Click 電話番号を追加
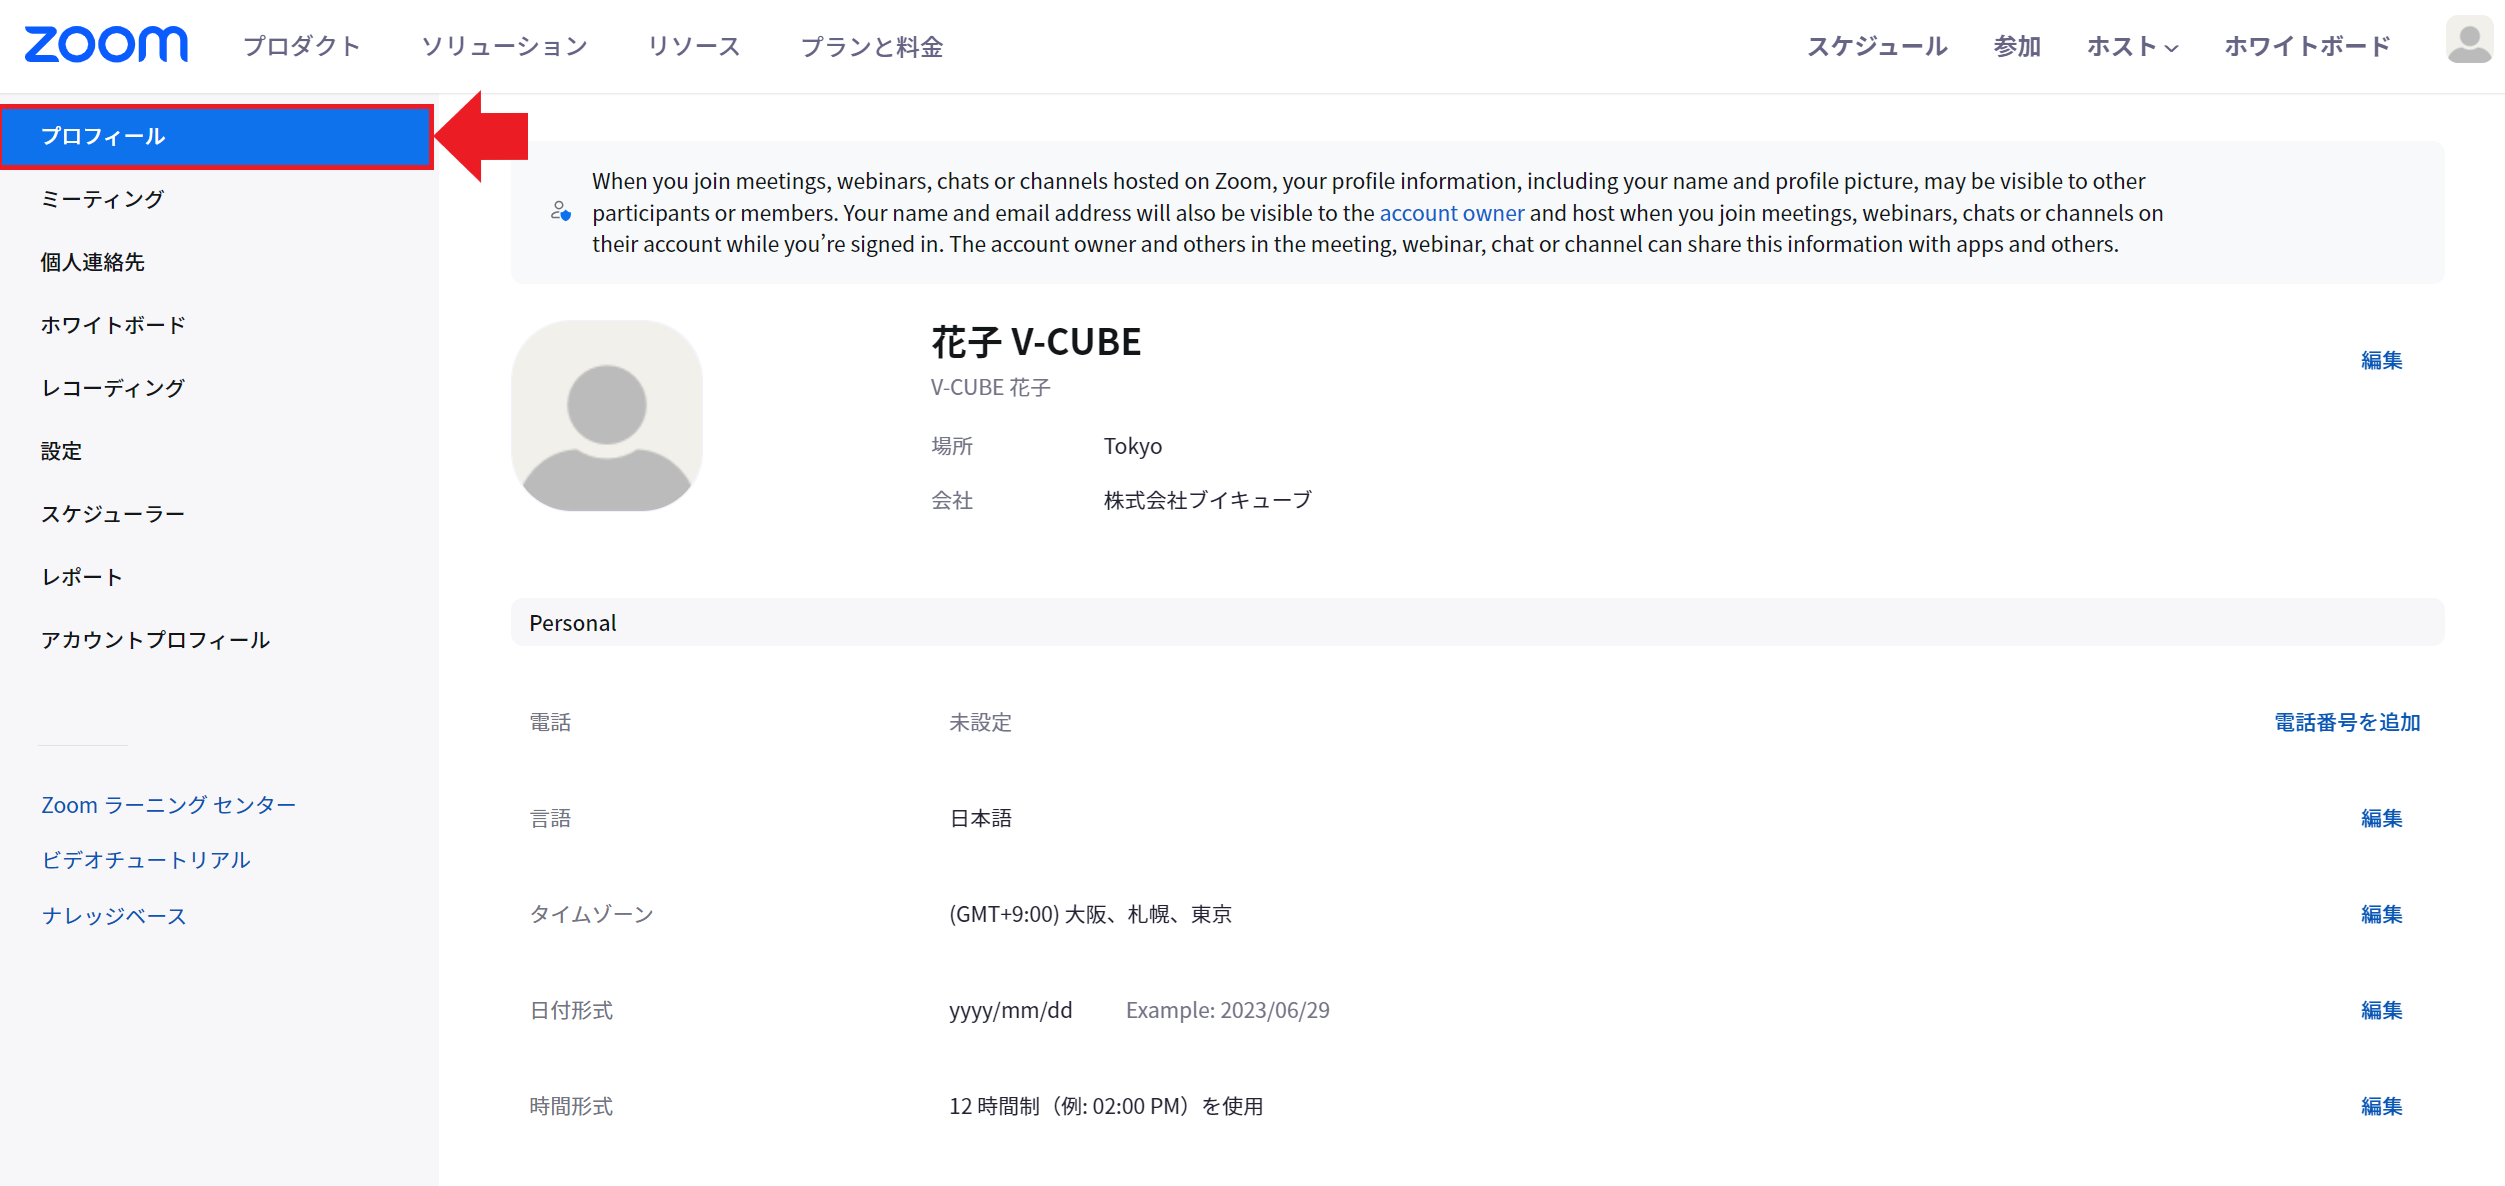This screenshot has height=1186, width=2505. pos(2347,722)
